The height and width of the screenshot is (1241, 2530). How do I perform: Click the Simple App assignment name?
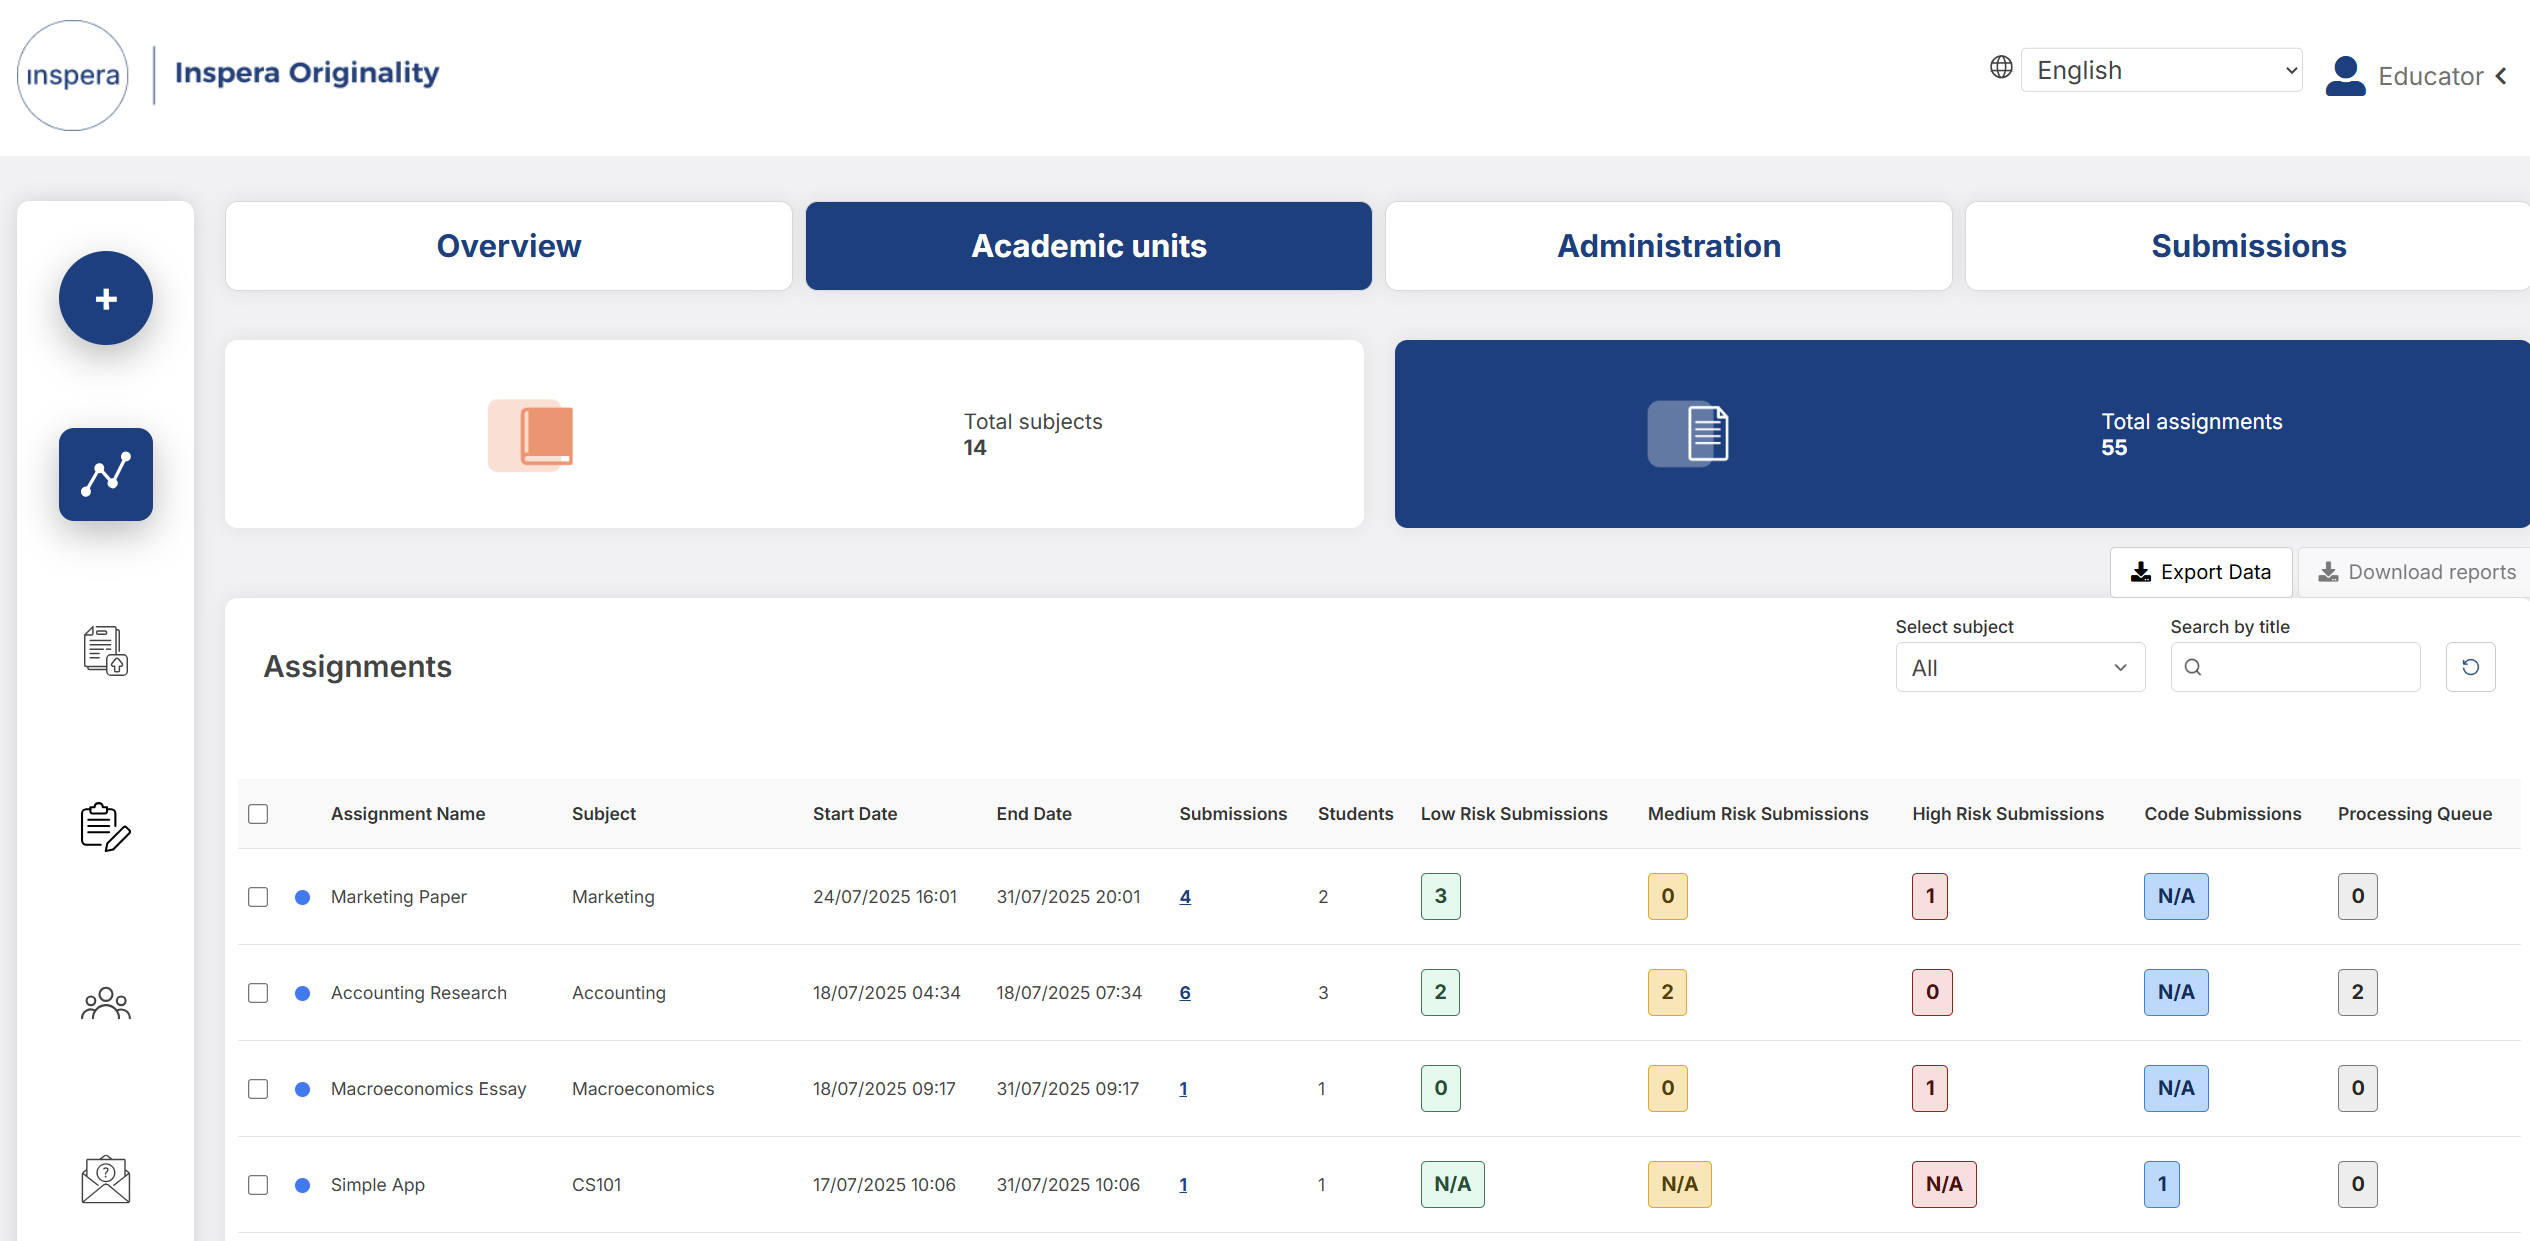(x=378, y=1185)
